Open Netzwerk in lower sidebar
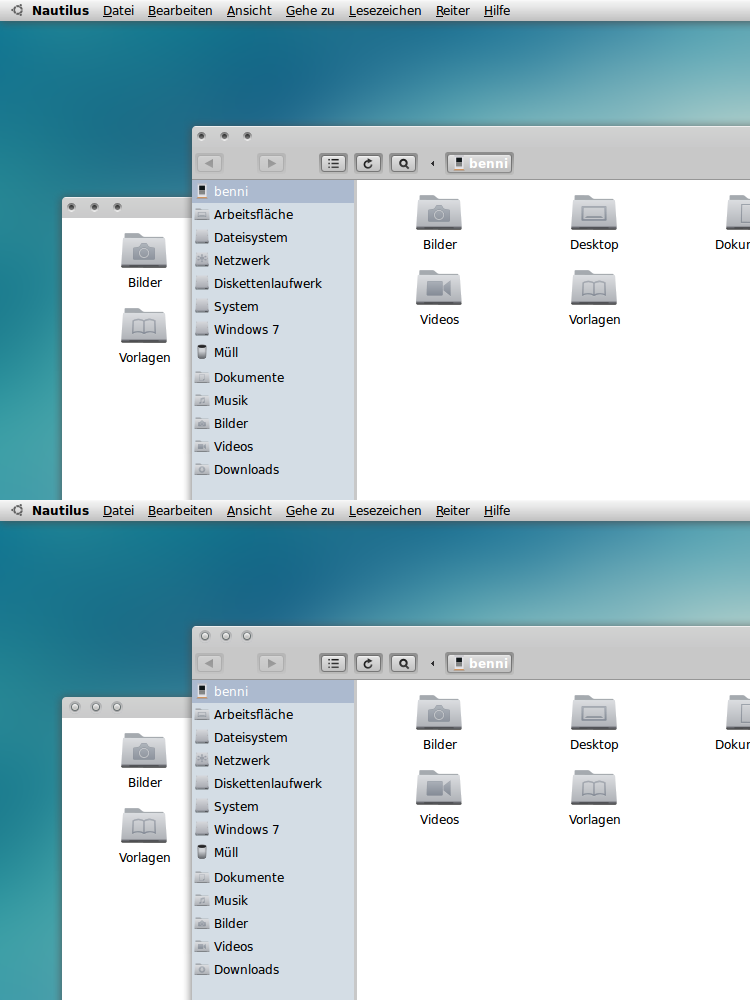Viewport: 750px width, 1000px height. tap(273, 760)
